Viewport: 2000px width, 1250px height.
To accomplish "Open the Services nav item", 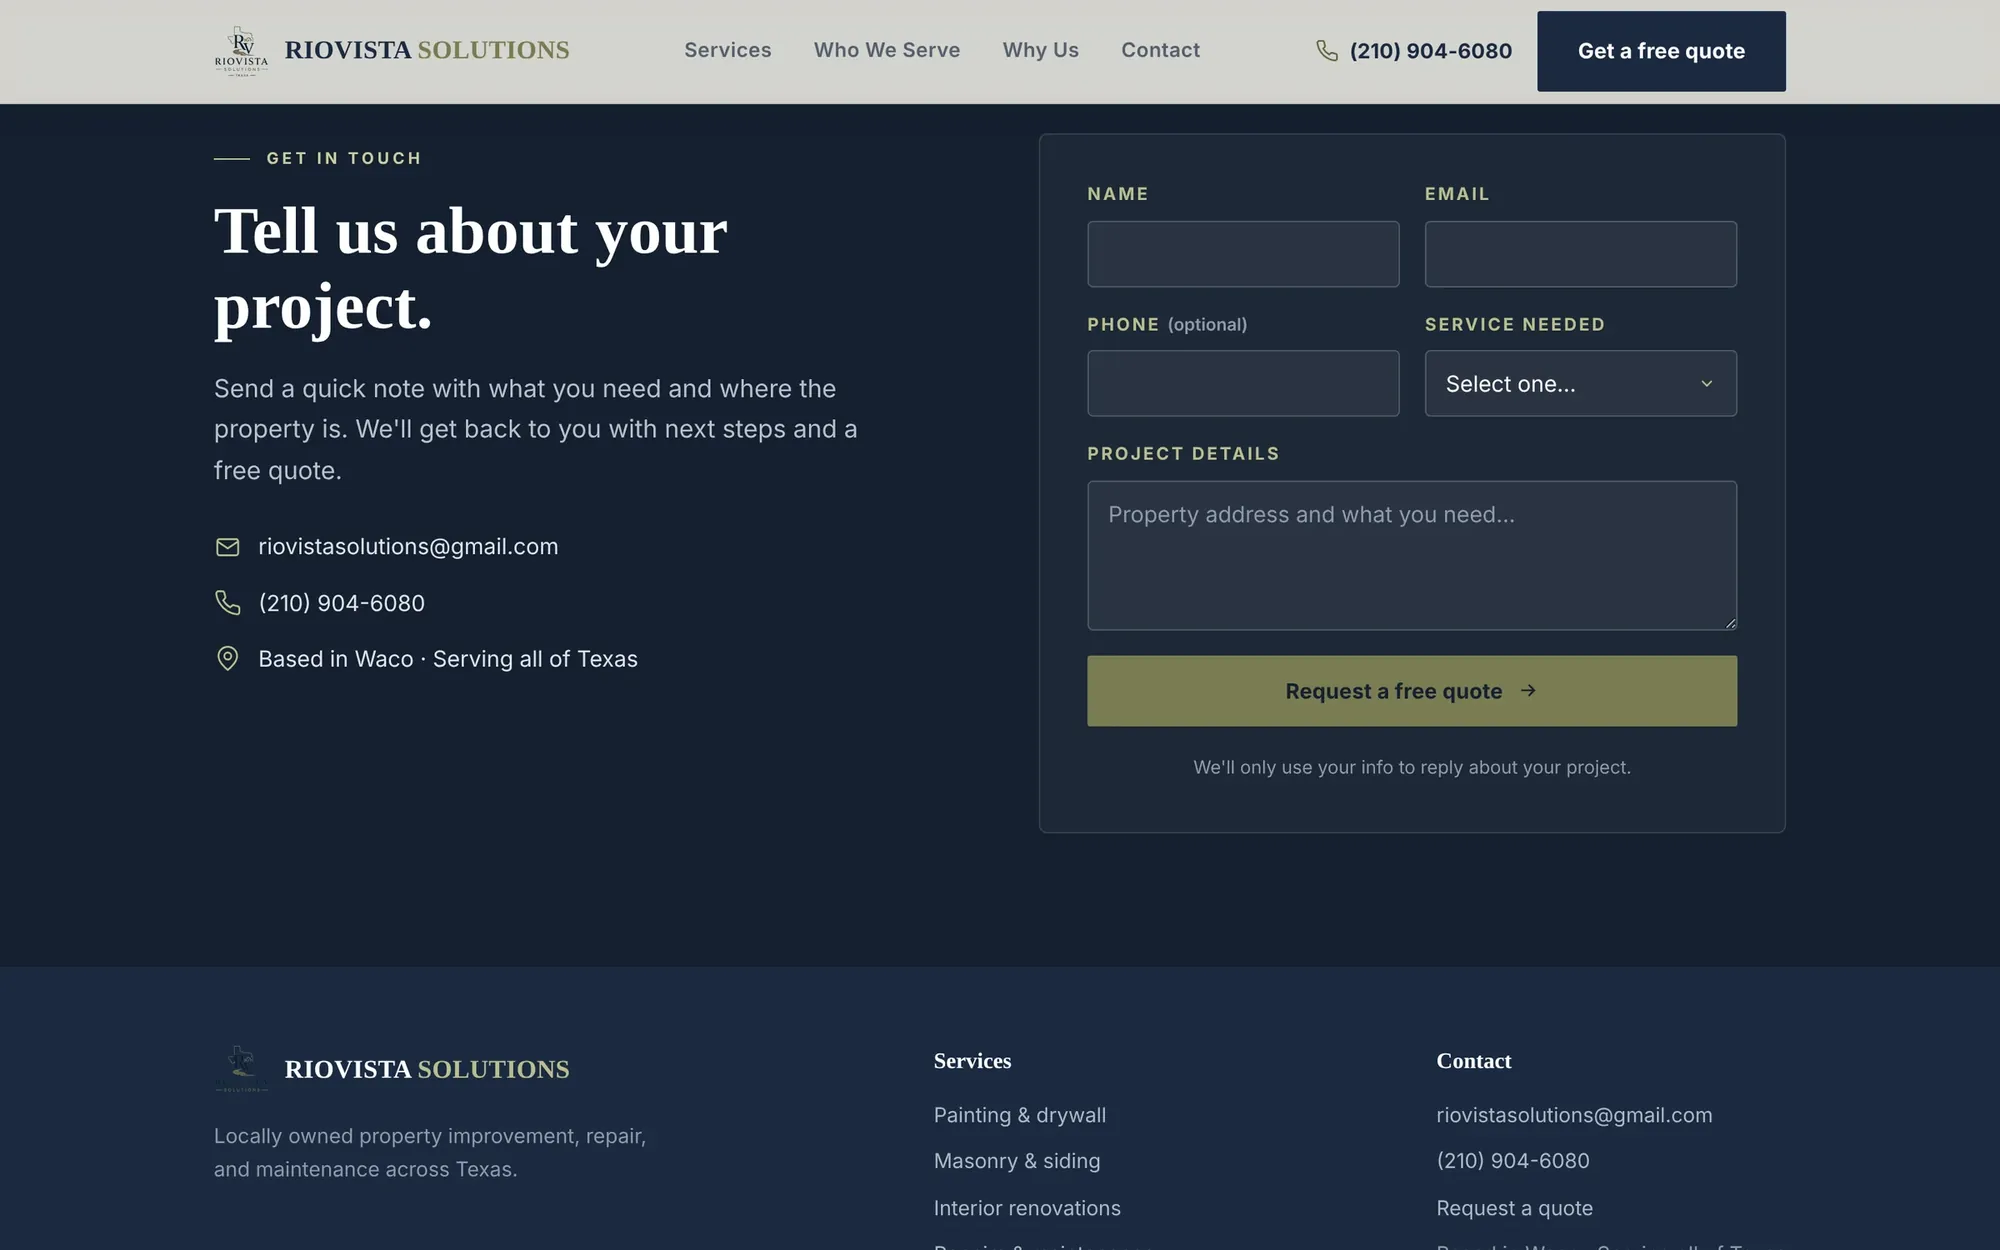I will tap(728, 50).
